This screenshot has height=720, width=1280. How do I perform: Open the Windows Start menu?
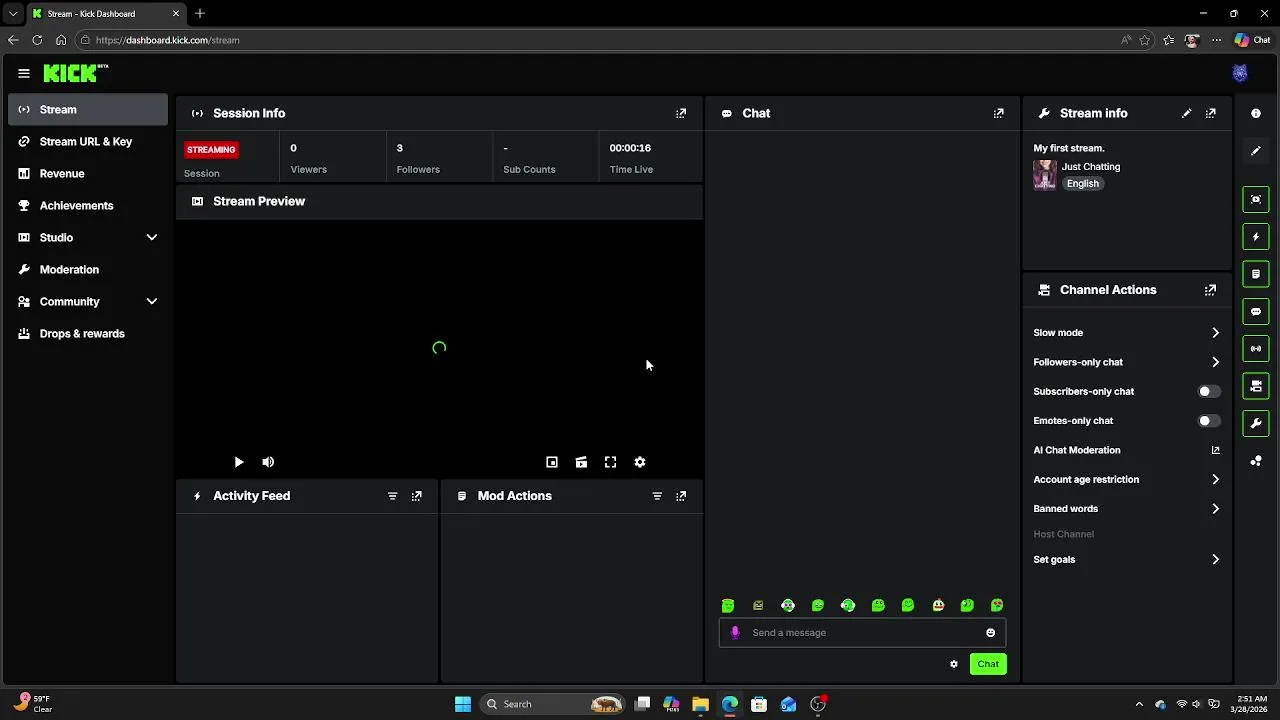[463, 704]
